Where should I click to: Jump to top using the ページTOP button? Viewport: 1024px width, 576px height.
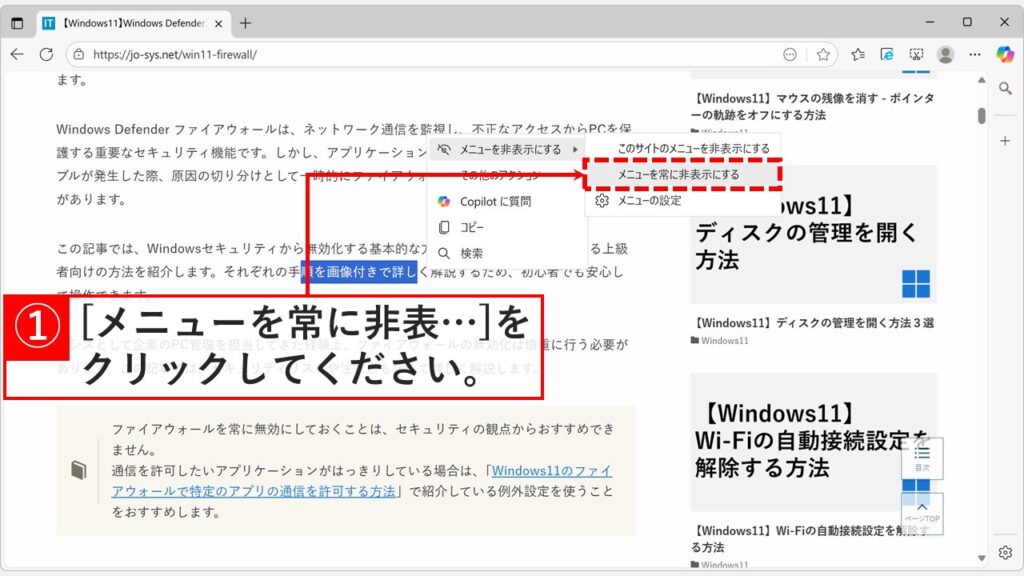point(922,511)
